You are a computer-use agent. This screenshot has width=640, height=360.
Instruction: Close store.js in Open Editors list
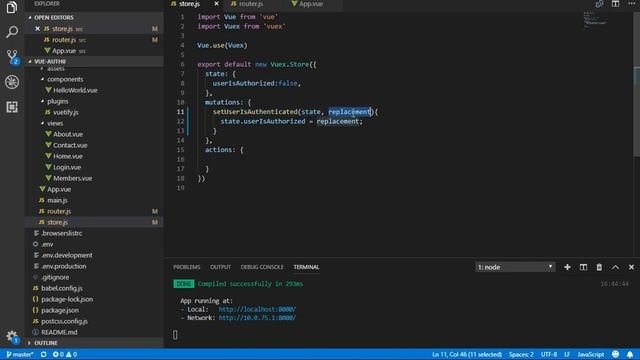38,29
